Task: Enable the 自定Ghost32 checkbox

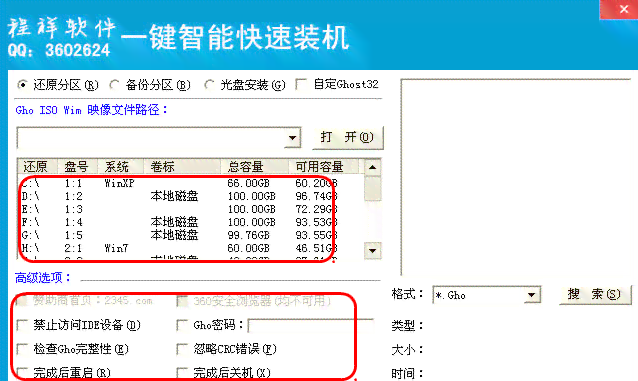Action: click(302, 85)
